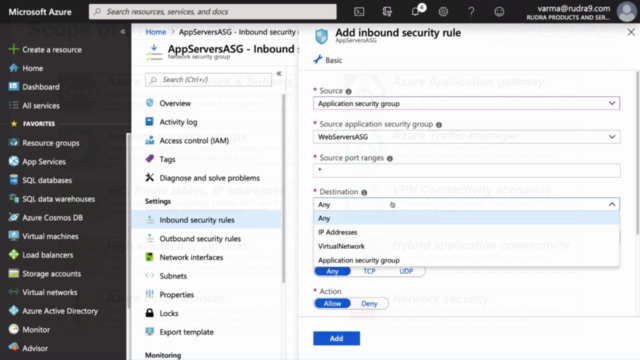Image resolution: width=640 pixels, height=360 pixels.
Task: Focus the Search resources, services, and docs box
Action: pyautogui.click(x=213, y=11)
